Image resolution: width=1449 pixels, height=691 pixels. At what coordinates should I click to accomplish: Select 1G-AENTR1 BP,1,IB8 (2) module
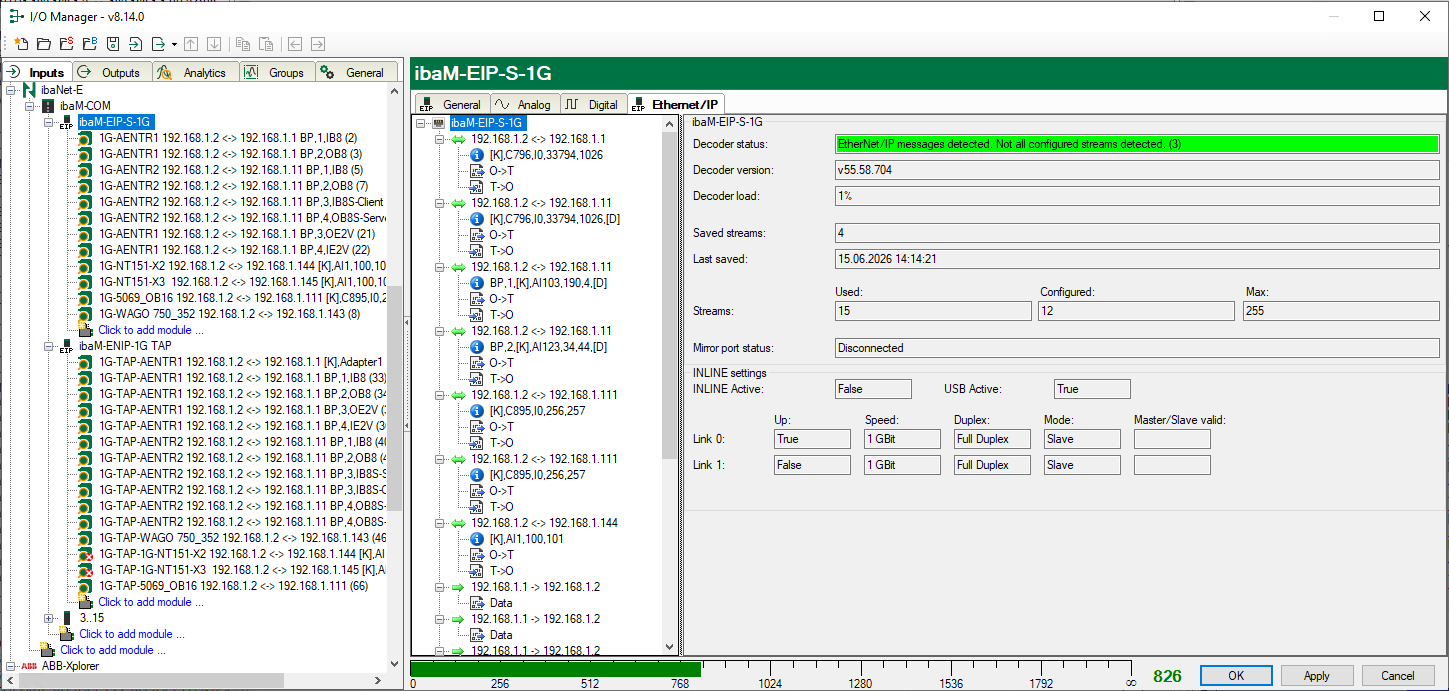pos(228,138)
